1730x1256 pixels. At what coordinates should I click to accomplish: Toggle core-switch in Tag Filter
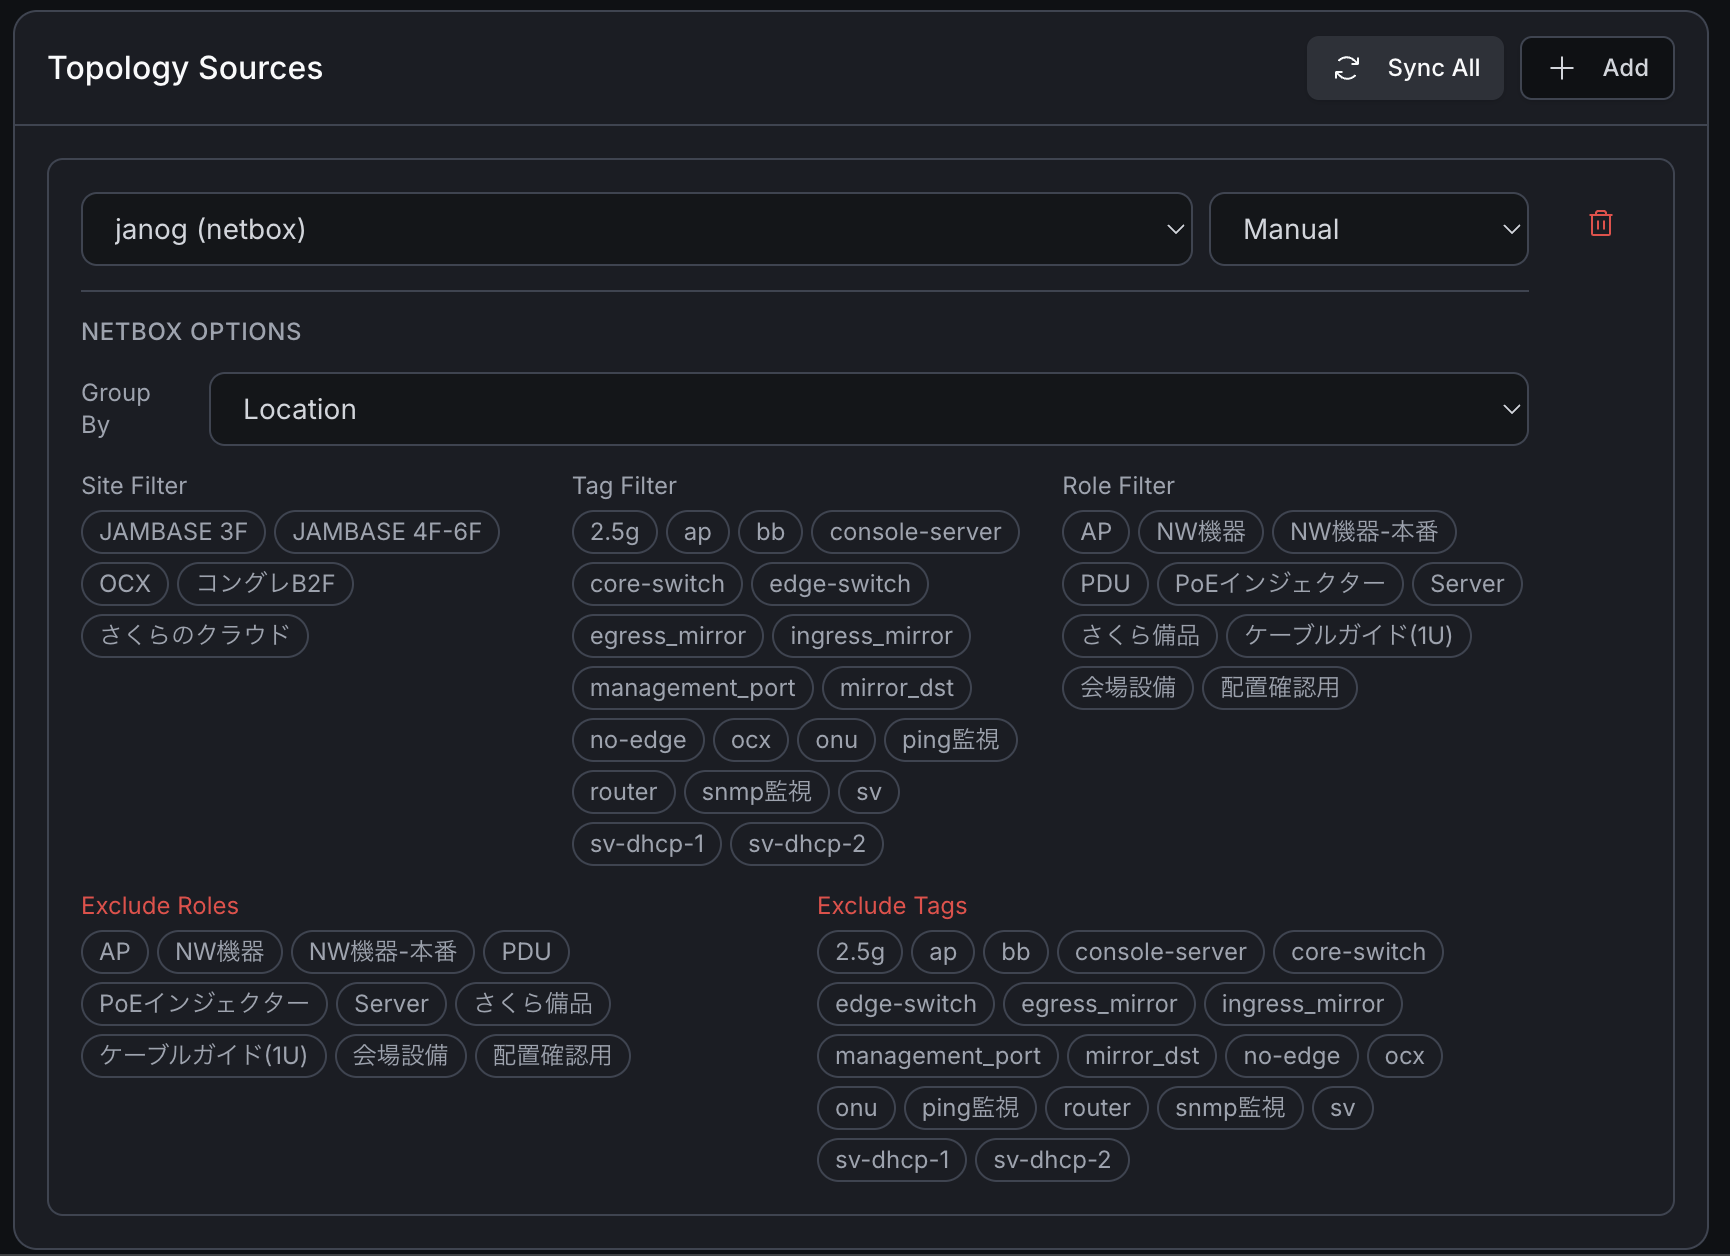point(656,584)
